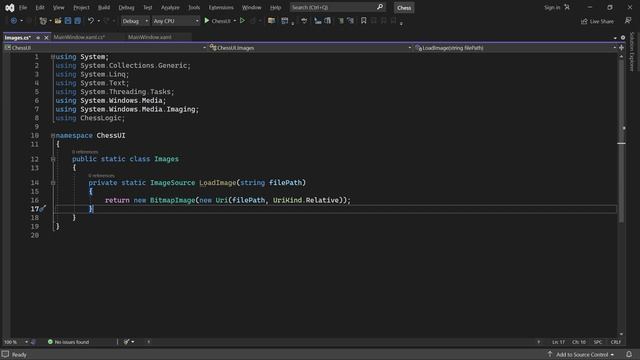
Task: Open the open tabs list dropdown arrow
Action: [615, 38]
